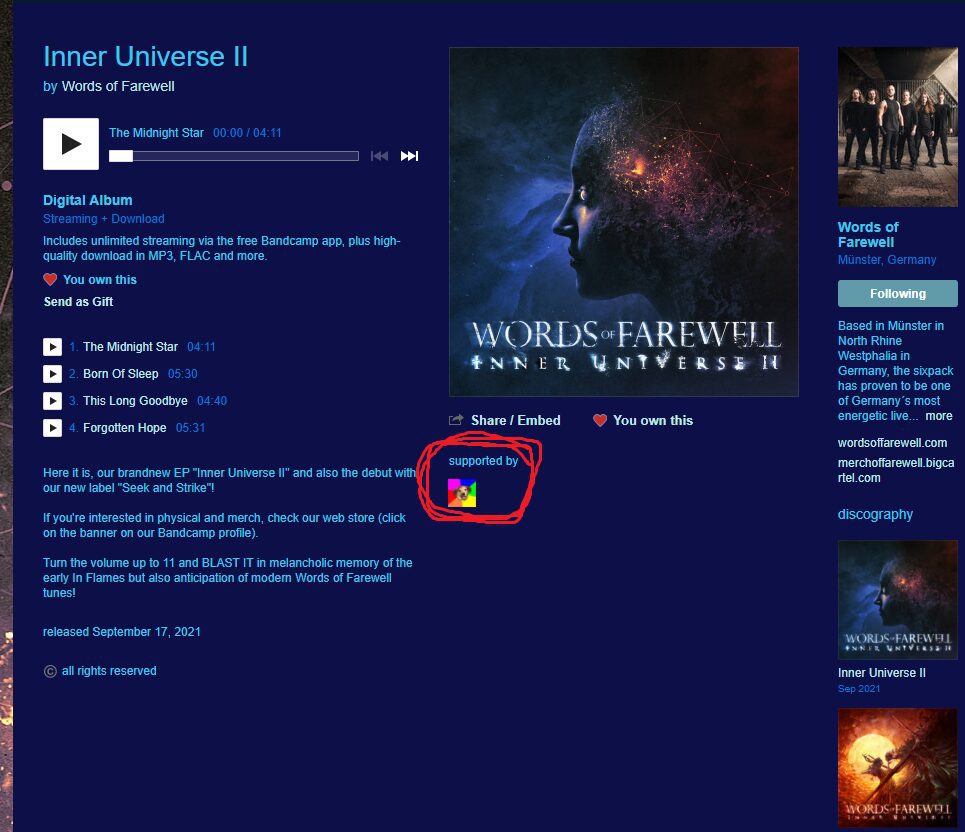
Task: Click the 'released September 17, 2021' text
Action: [122, 632]
